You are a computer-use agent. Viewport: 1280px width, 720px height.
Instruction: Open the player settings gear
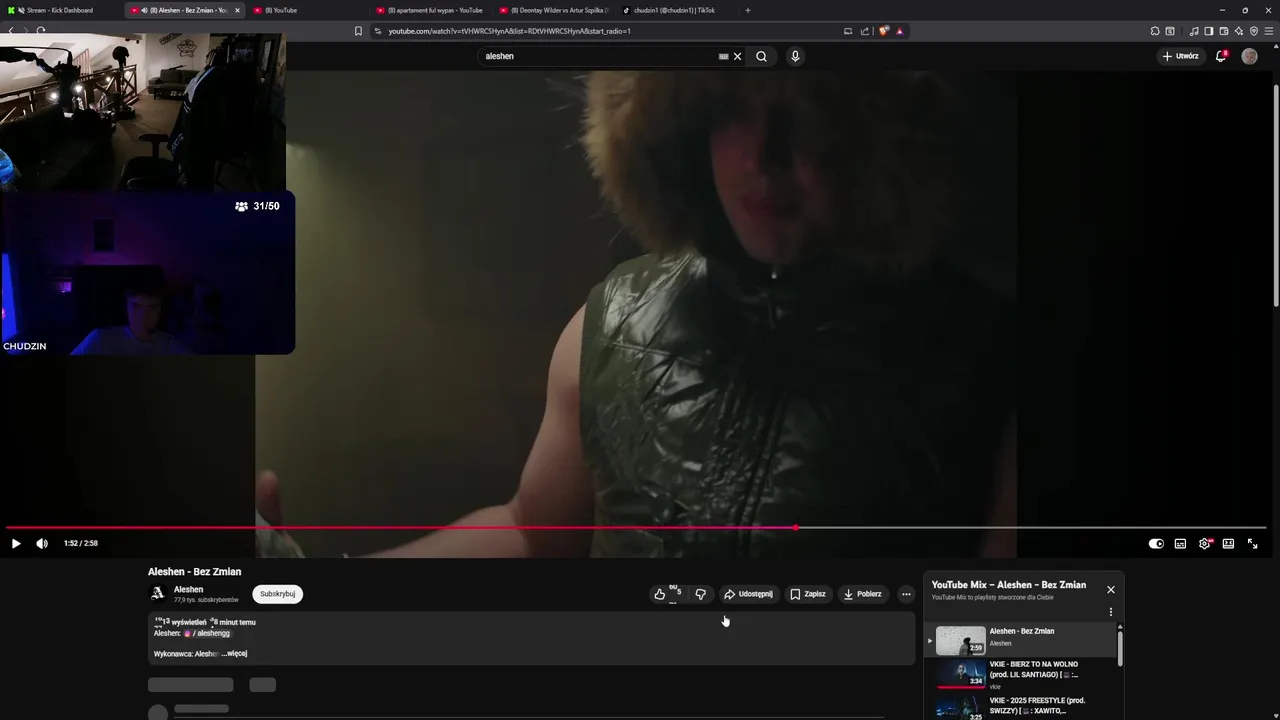coord(1204,544)
